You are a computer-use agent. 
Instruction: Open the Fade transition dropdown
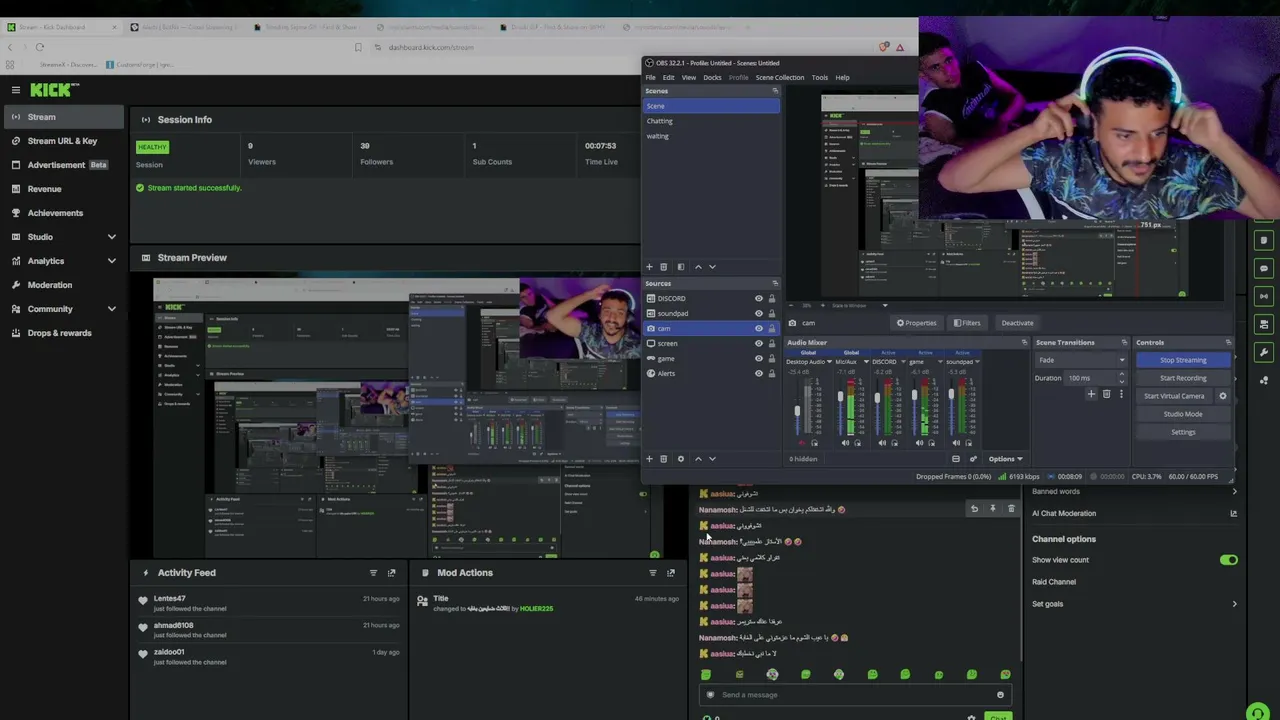[1081, 360]
